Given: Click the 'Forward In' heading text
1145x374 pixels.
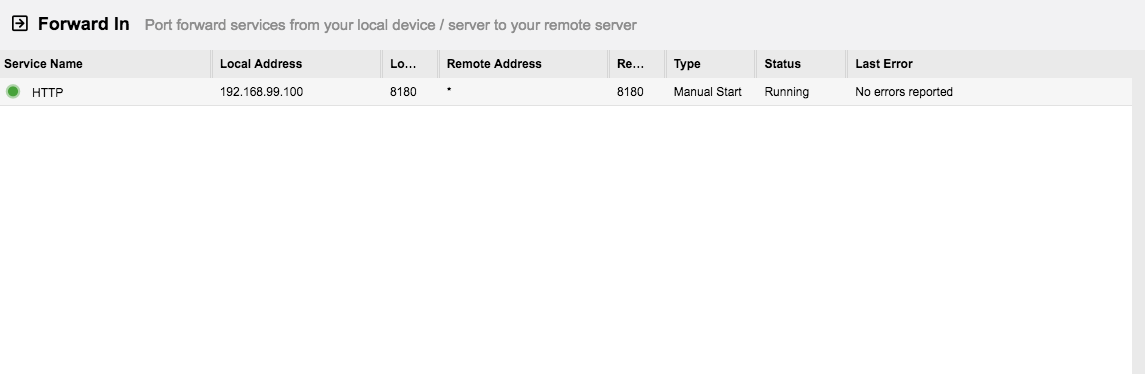Looking at the screenshot, I should (83, 24).
